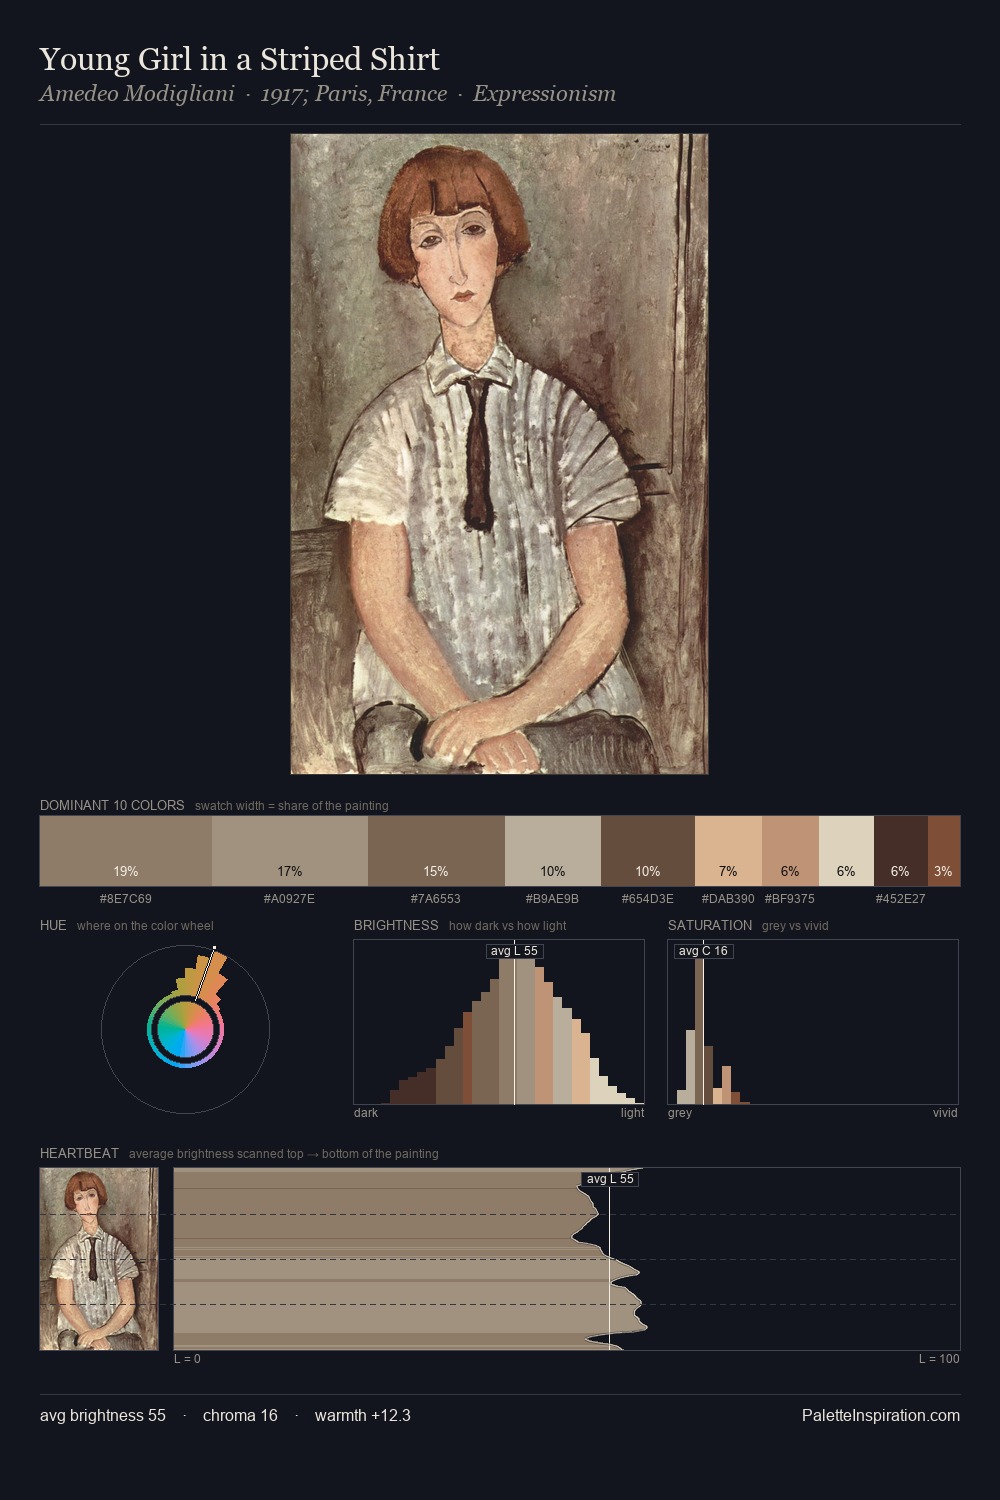This screenshot has width=1000, height=1500.
Task: Click the hex code '#8E7C69'
Action: pos(126,898)
